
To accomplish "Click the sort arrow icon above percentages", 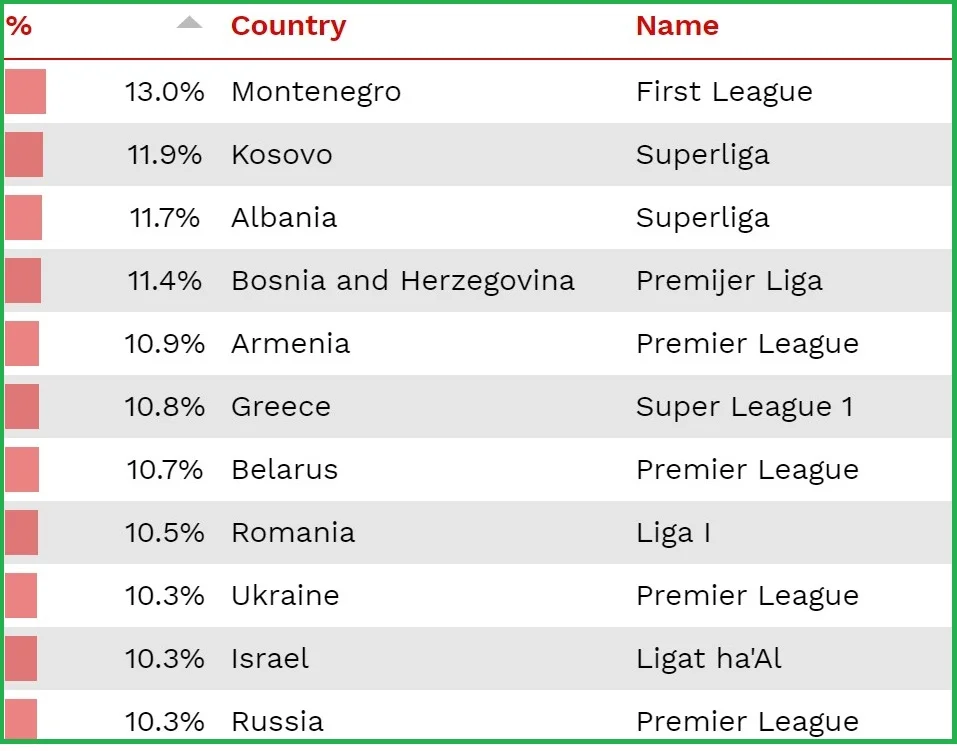I will point(189,24).
